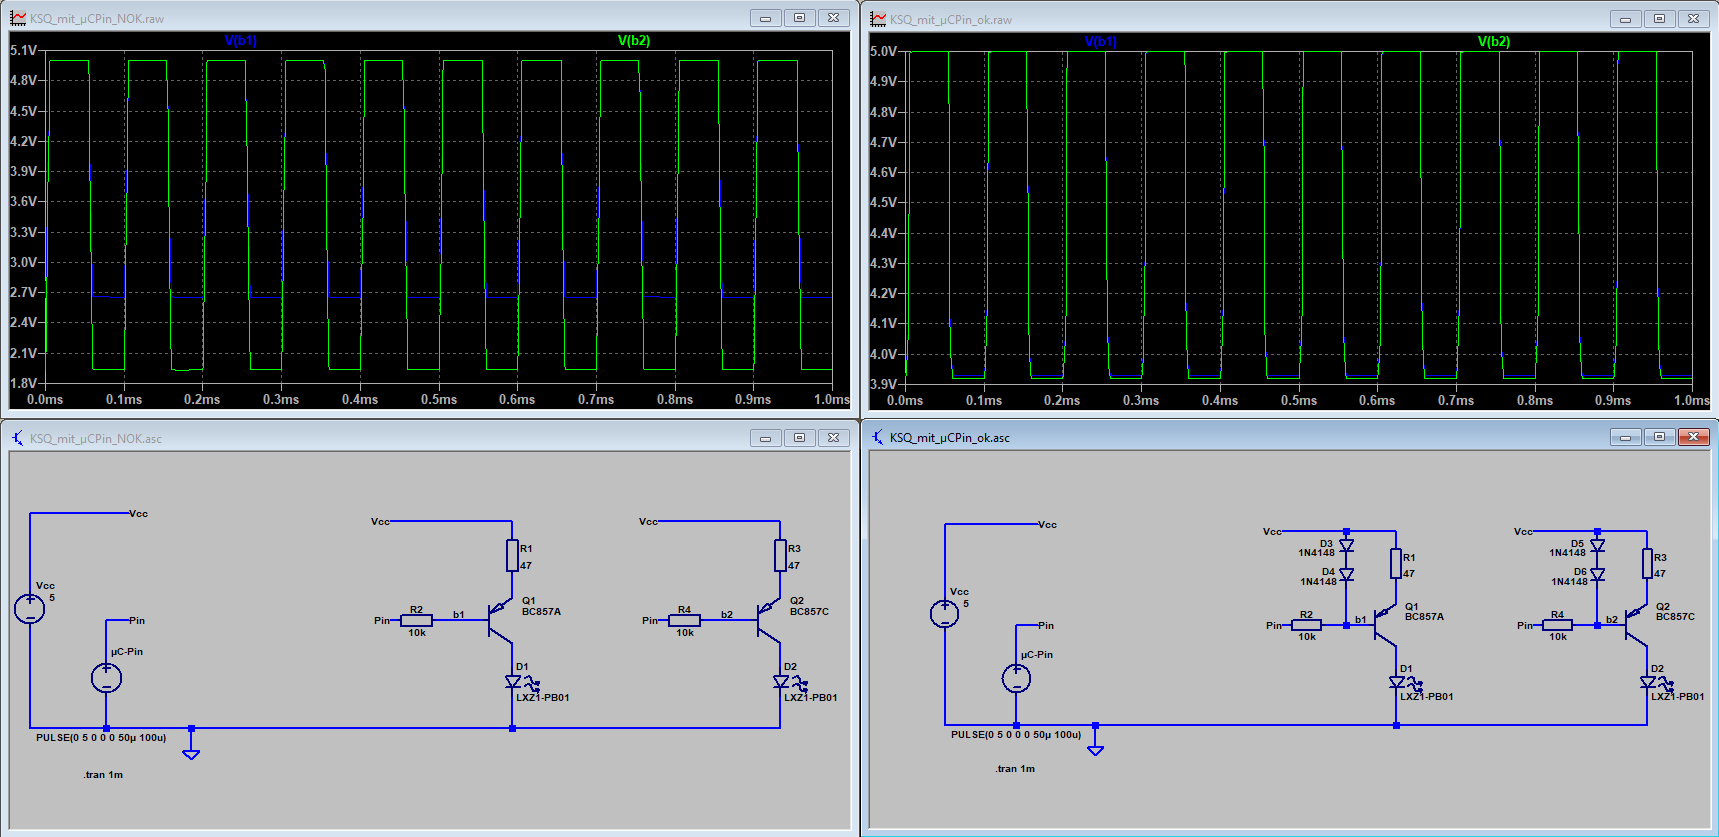Viewport: 1719px width, 837px height.
Task: Click the 0.5ms time axis label in NOK.raw plot
Action: point(439,400)
